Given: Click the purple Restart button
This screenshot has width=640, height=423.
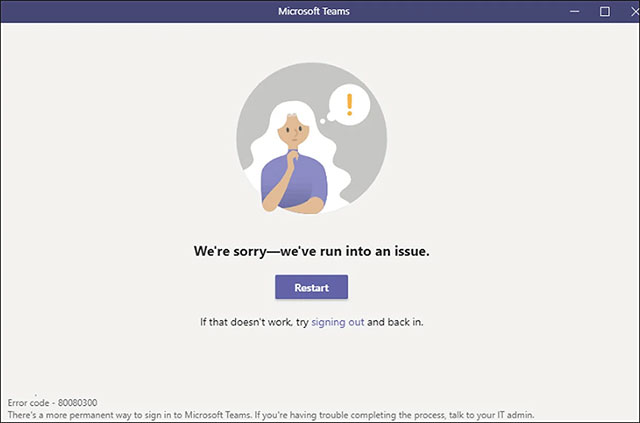Looking at the screenshot, I should tap(311, 287).
